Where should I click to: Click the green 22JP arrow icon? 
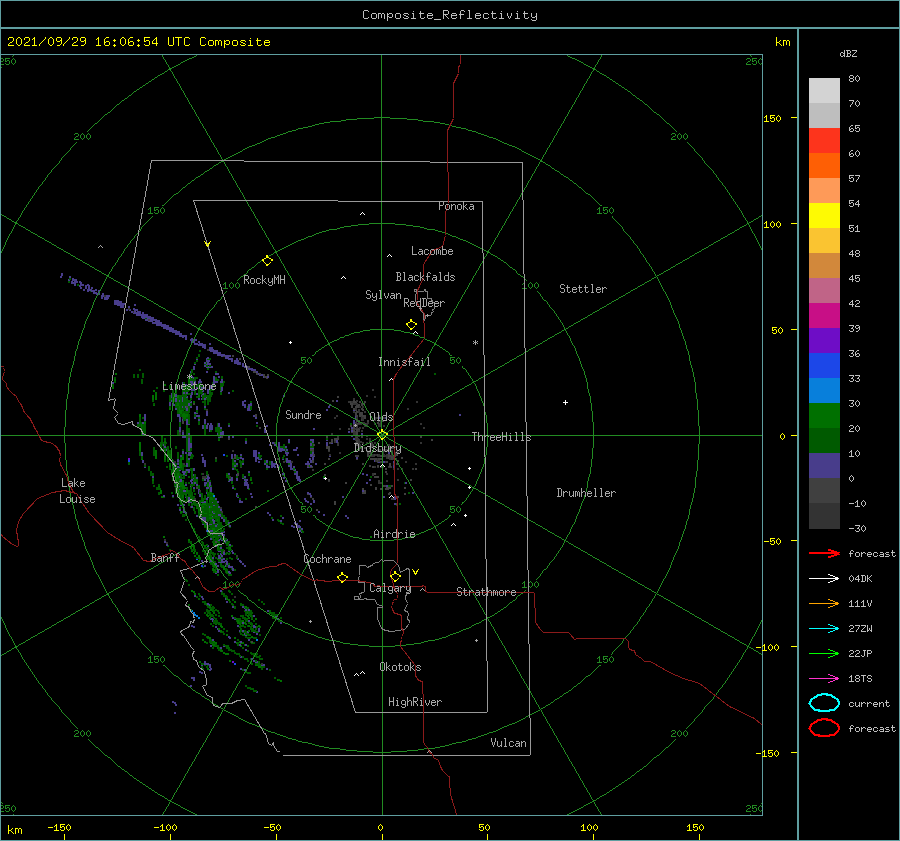pos(824,653)
